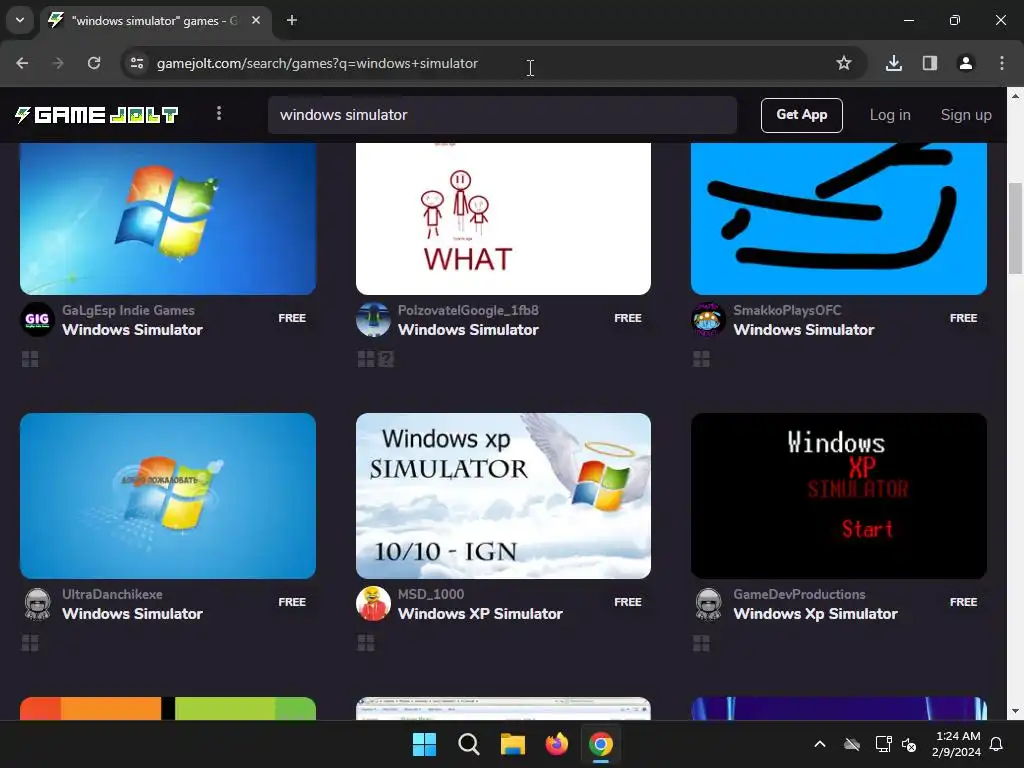The image size is (1024, 768).
Task: Open the three-dot menu beside Game Jolt logo
Action: [x=219, y=114]
